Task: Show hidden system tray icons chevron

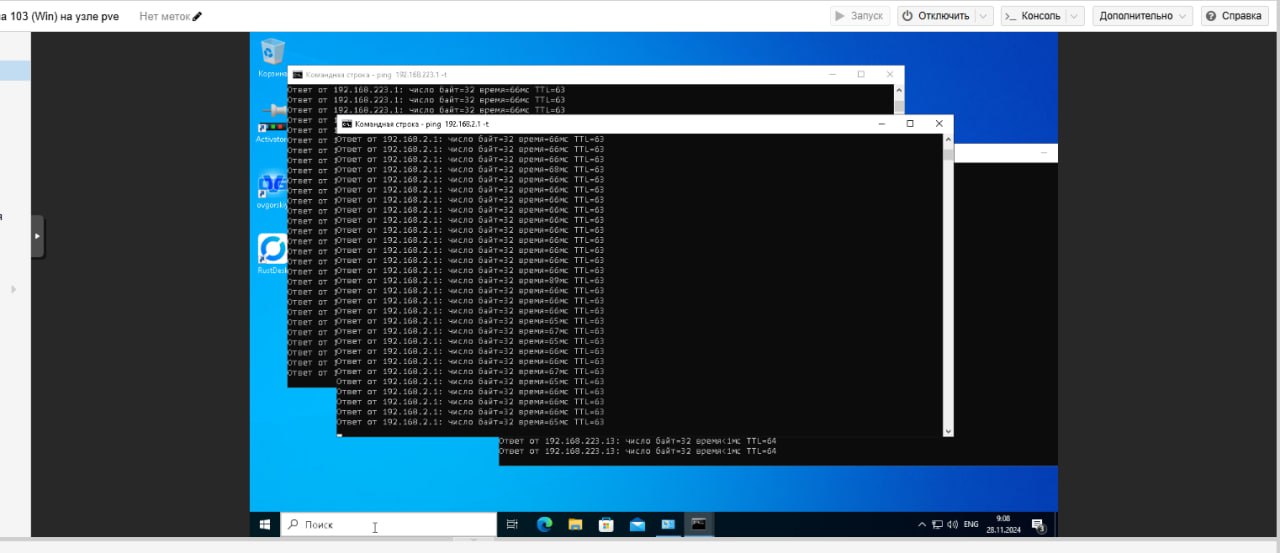Action: point(922,524)
